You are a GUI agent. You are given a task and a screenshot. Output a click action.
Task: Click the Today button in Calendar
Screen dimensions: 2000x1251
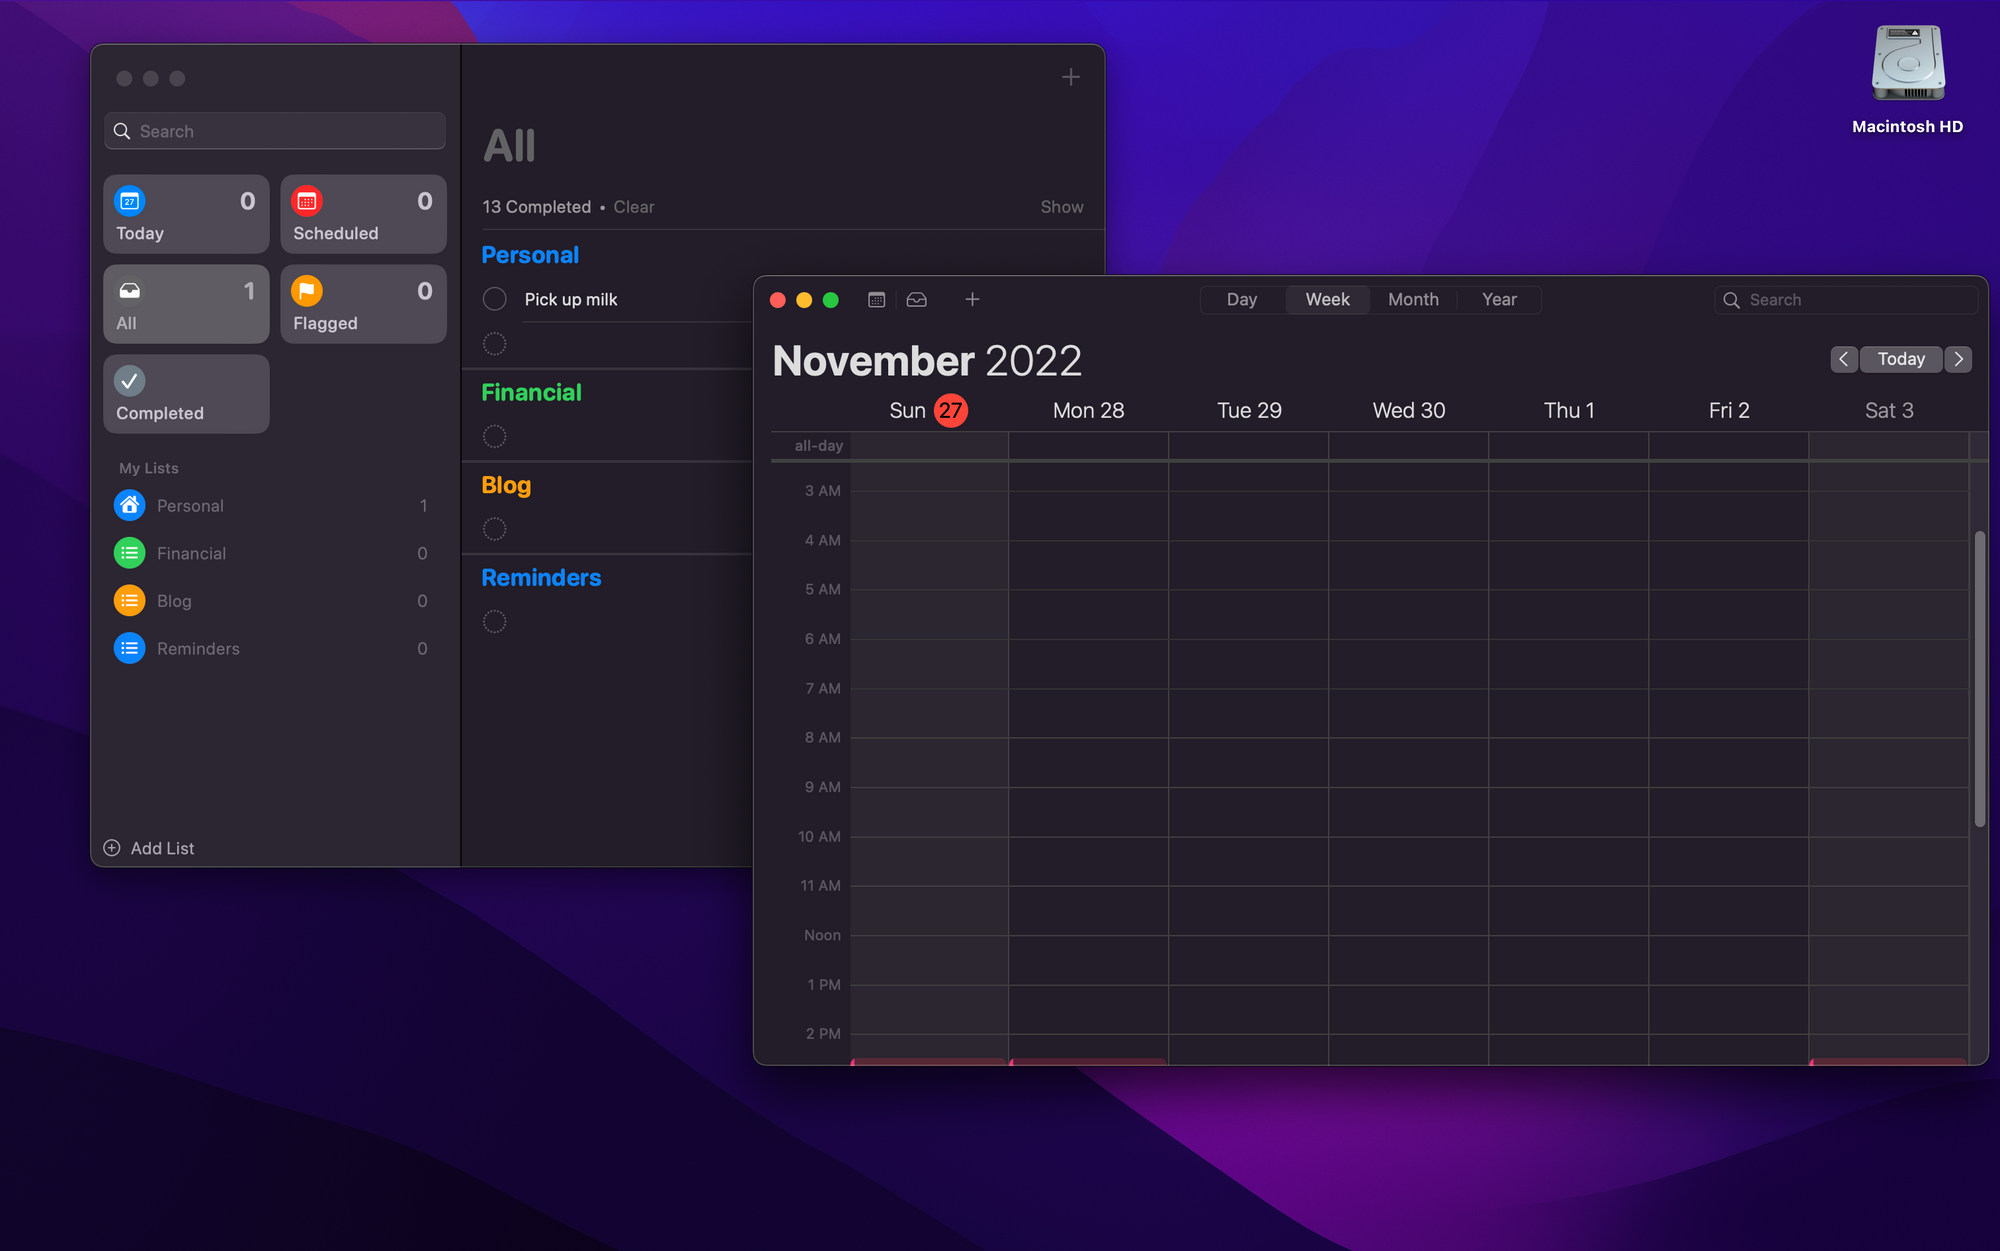[1901, 359]
